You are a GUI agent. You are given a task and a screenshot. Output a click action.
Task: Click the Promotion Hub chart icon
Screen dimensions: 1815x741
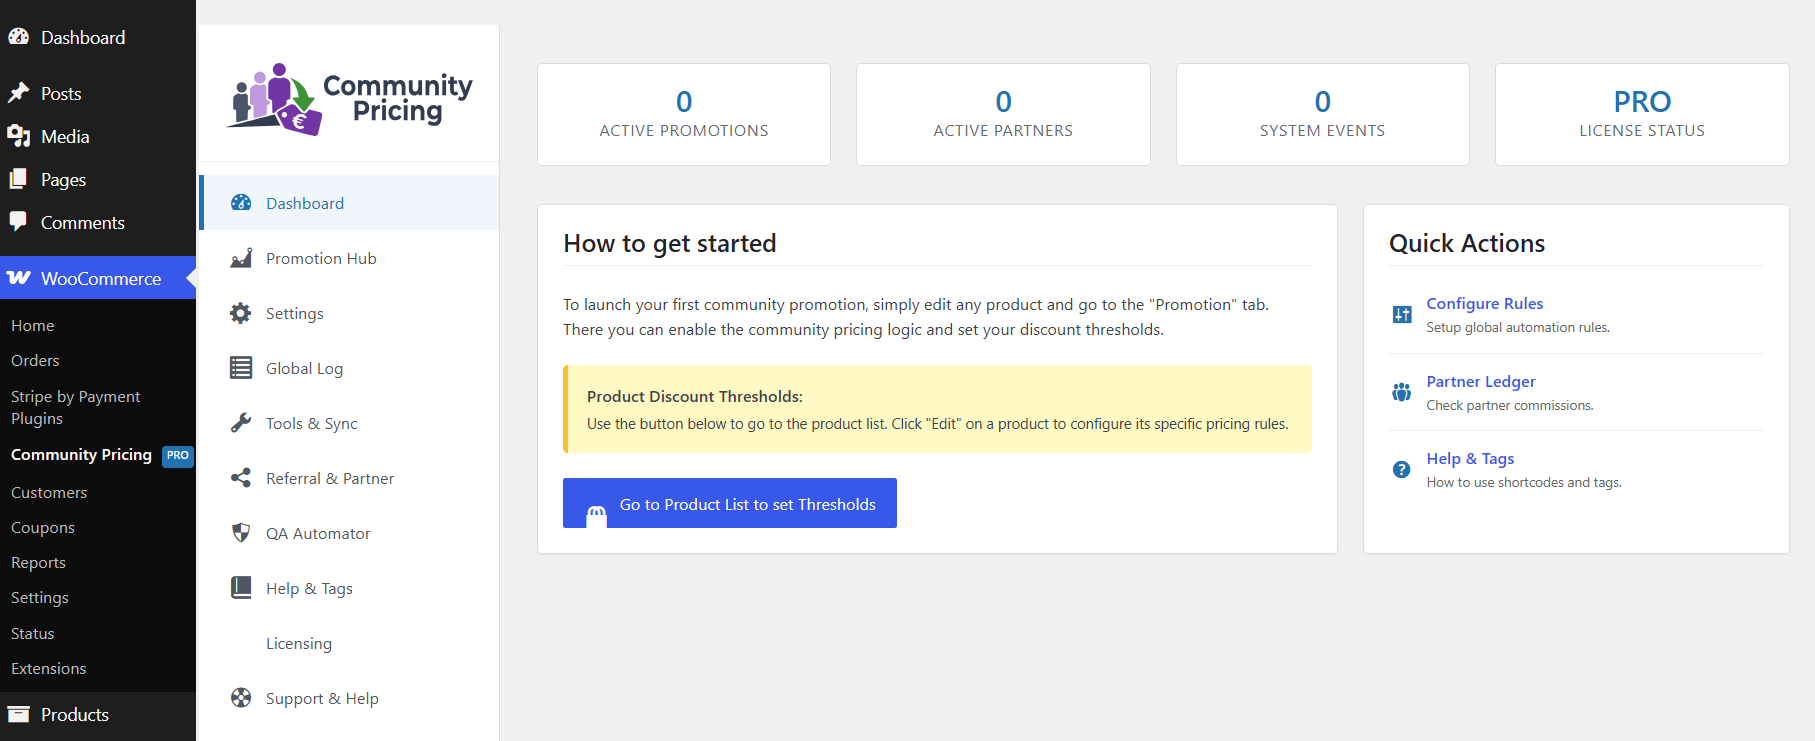click(241, 258)
